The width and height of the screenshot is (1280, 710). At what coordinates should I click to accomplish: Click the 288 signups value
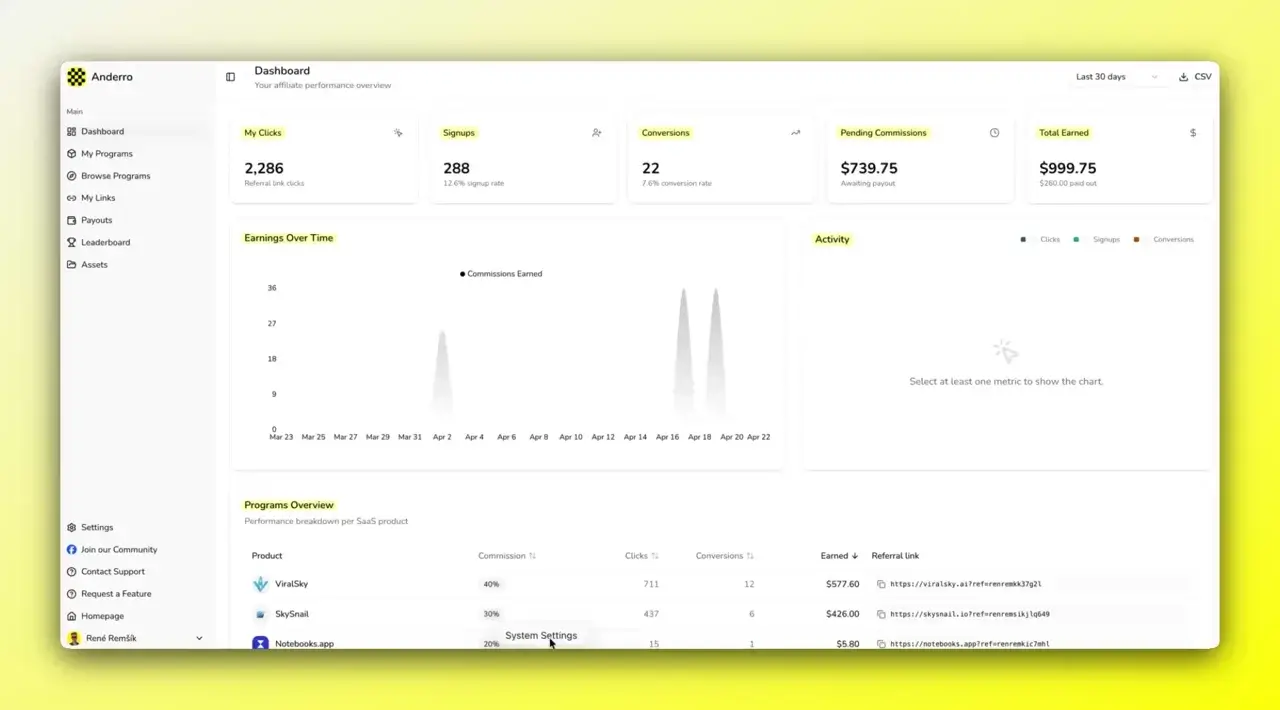[456, 168]
